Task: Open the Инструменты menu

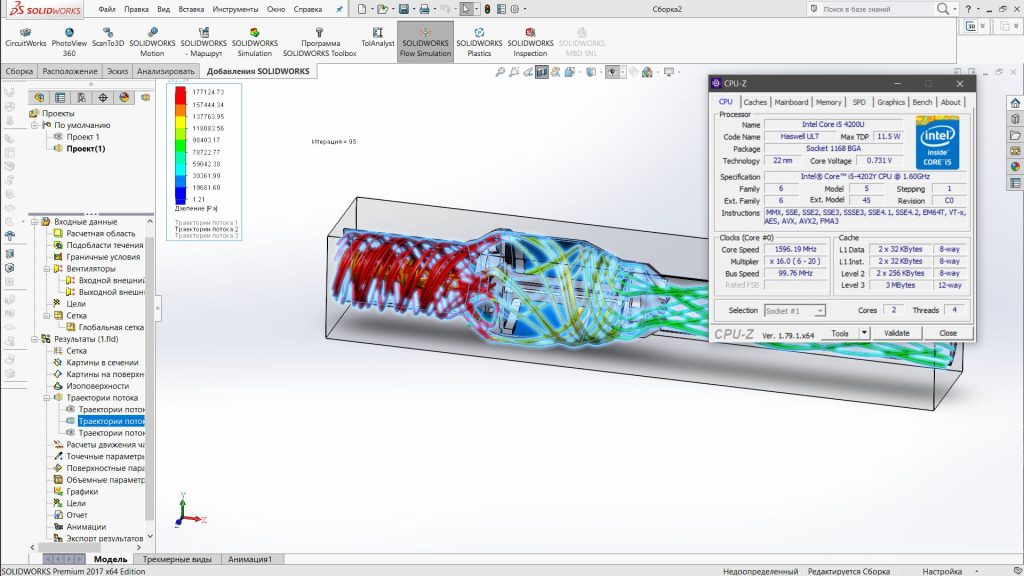Action: coord(235,9)
